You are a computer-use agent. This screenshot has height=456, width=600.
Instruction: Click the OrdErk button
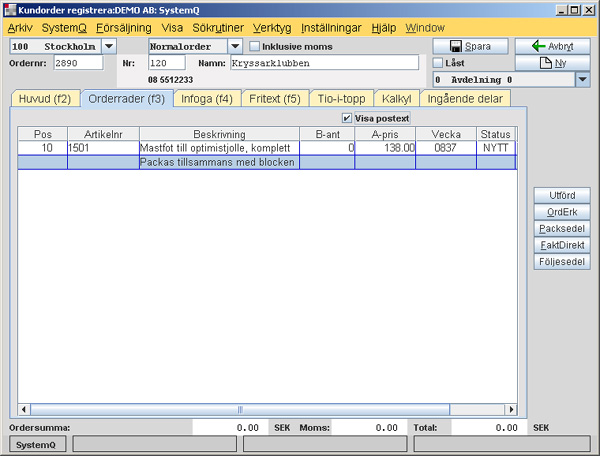tap(562, 212)
